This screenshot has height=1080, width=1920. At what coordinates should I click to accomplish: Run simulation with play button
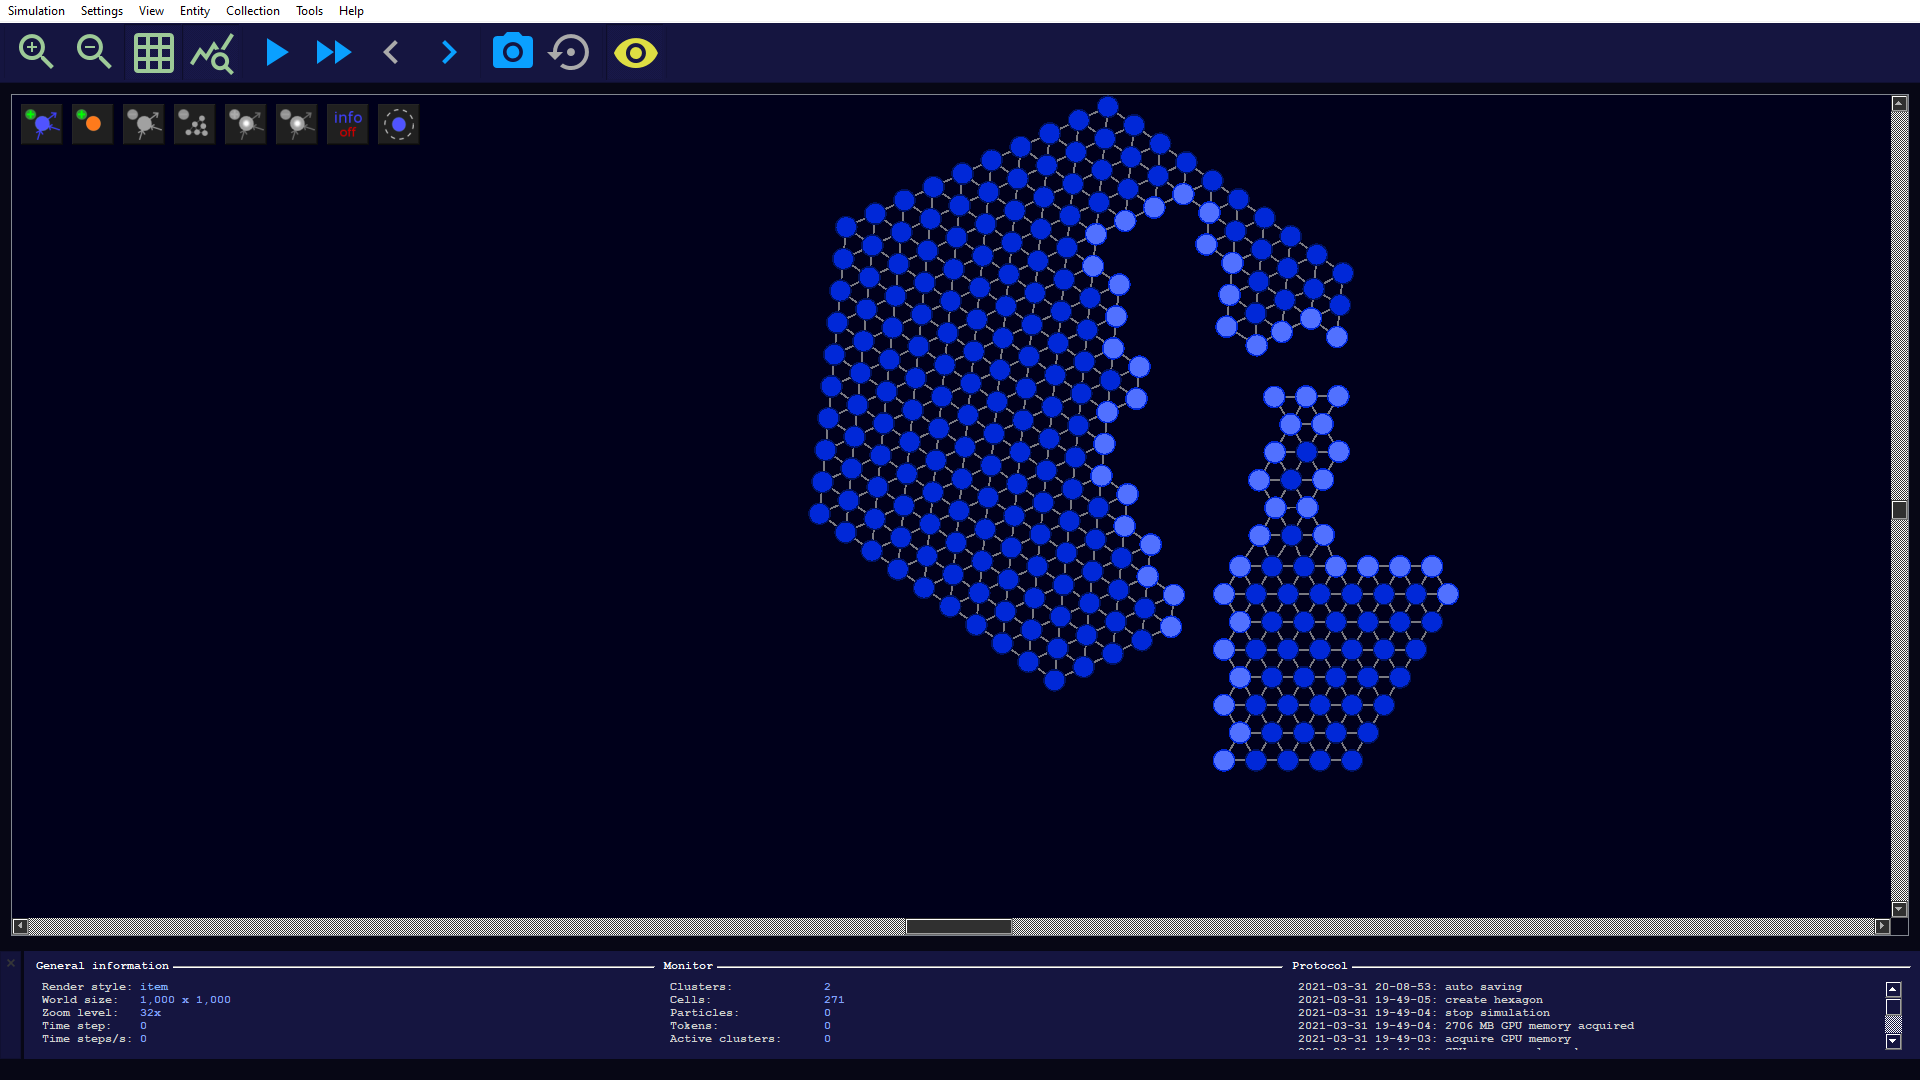pyautogui.click(x=277, y=52)
